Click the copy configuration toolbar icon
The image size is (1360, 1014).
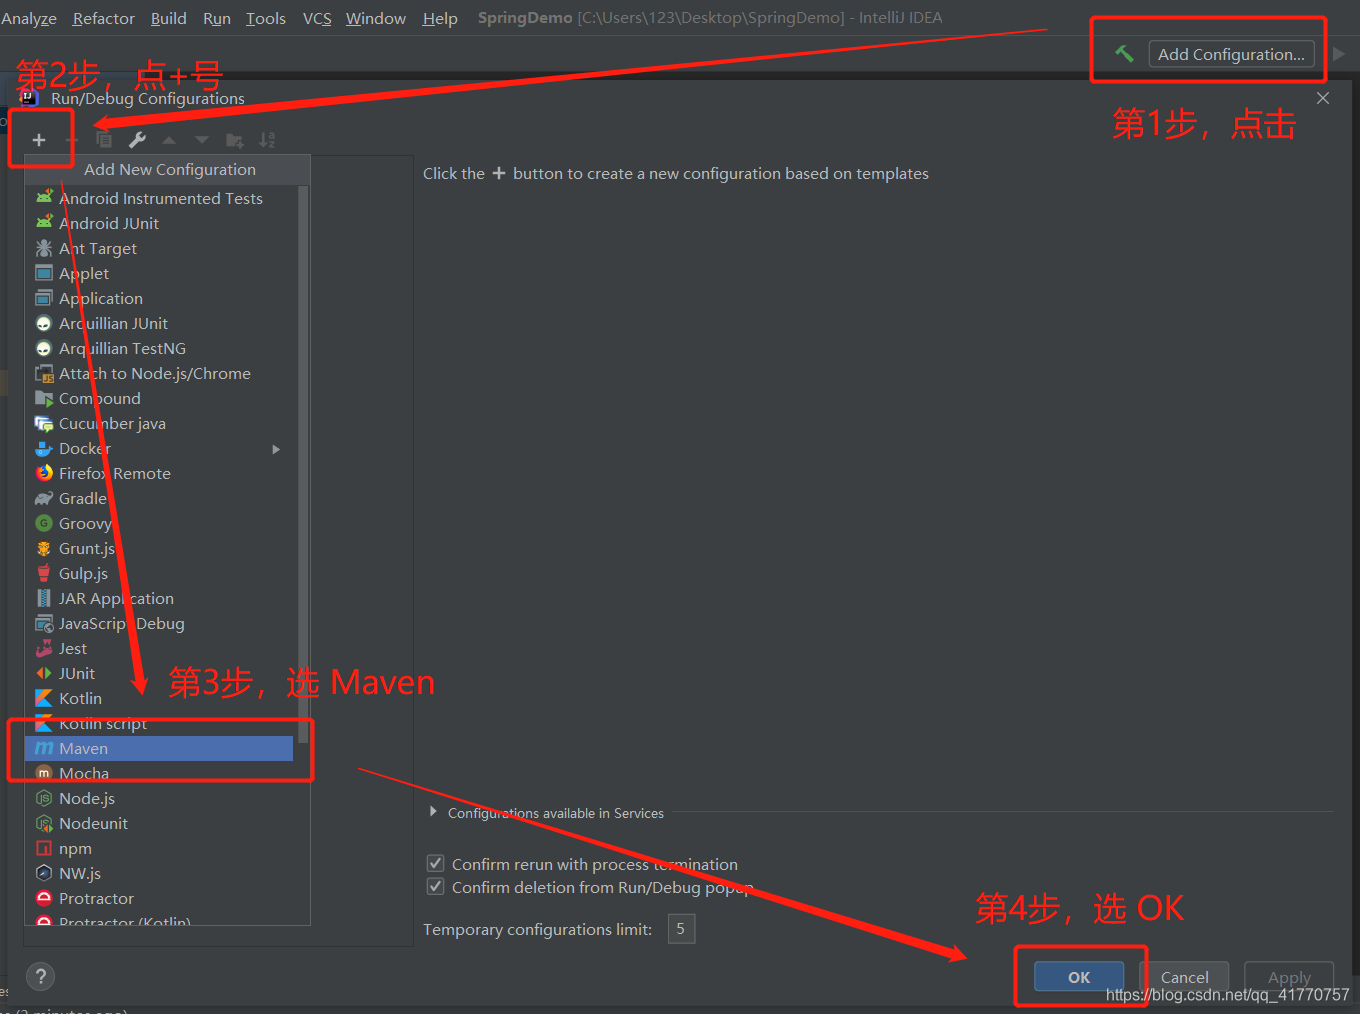pos(104,140)
